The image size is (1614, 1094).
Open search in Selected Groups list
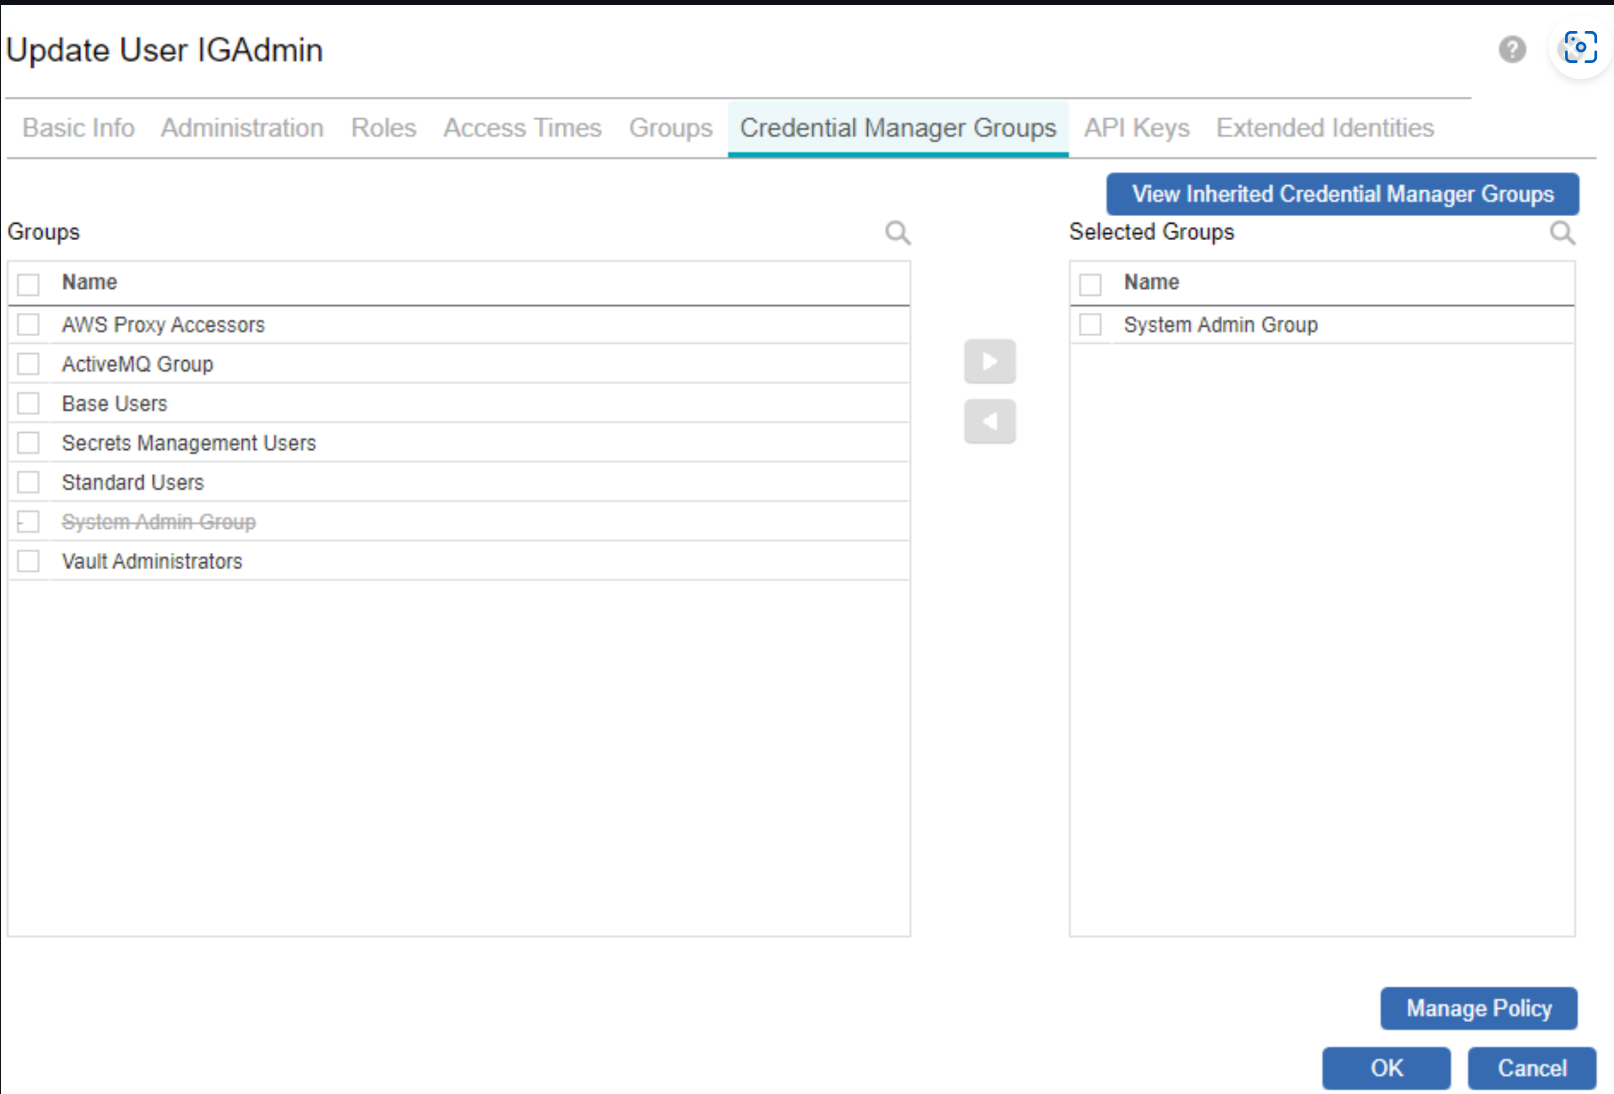1561,233
